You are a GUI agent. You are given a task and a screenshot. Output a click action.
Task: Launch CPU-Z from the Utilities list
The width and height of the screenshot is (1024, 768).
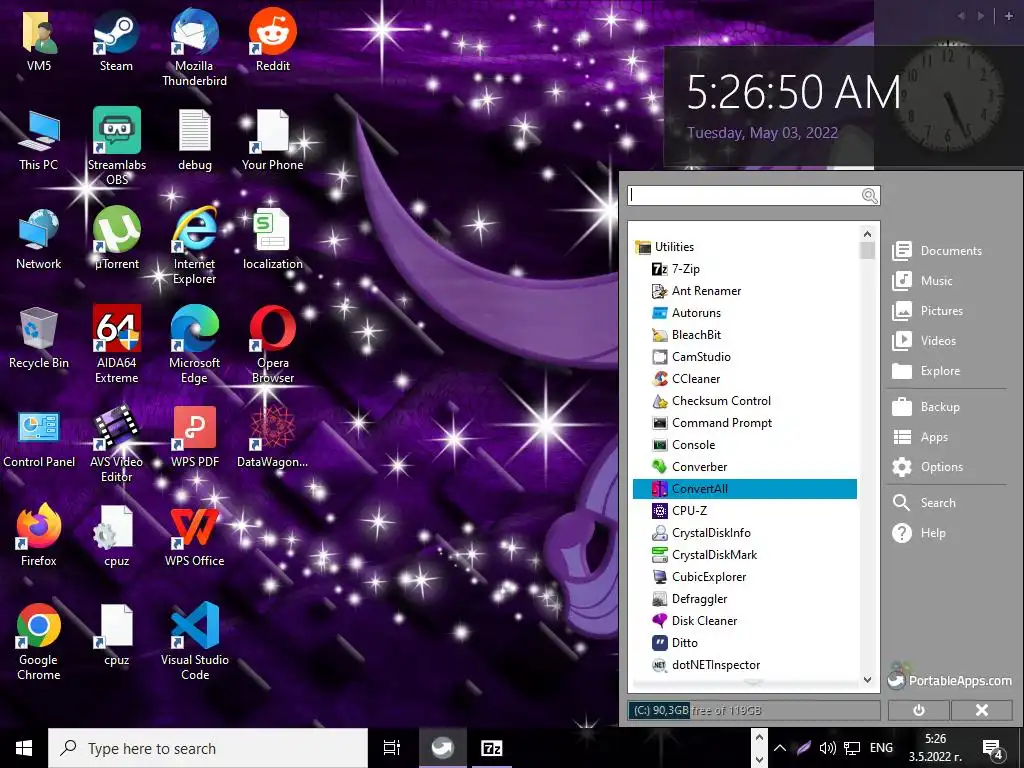coord(679,511)
